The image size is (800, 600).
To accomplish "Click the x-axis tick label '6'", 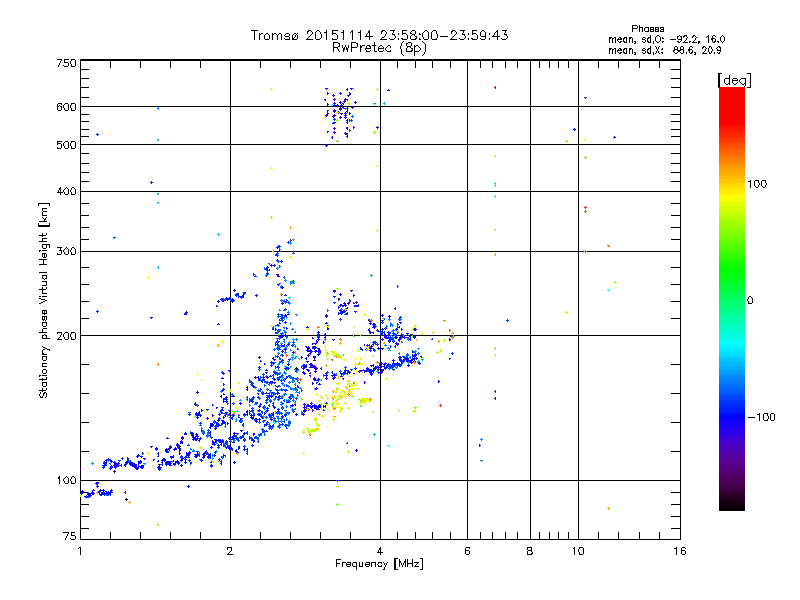I will (467, 551).
